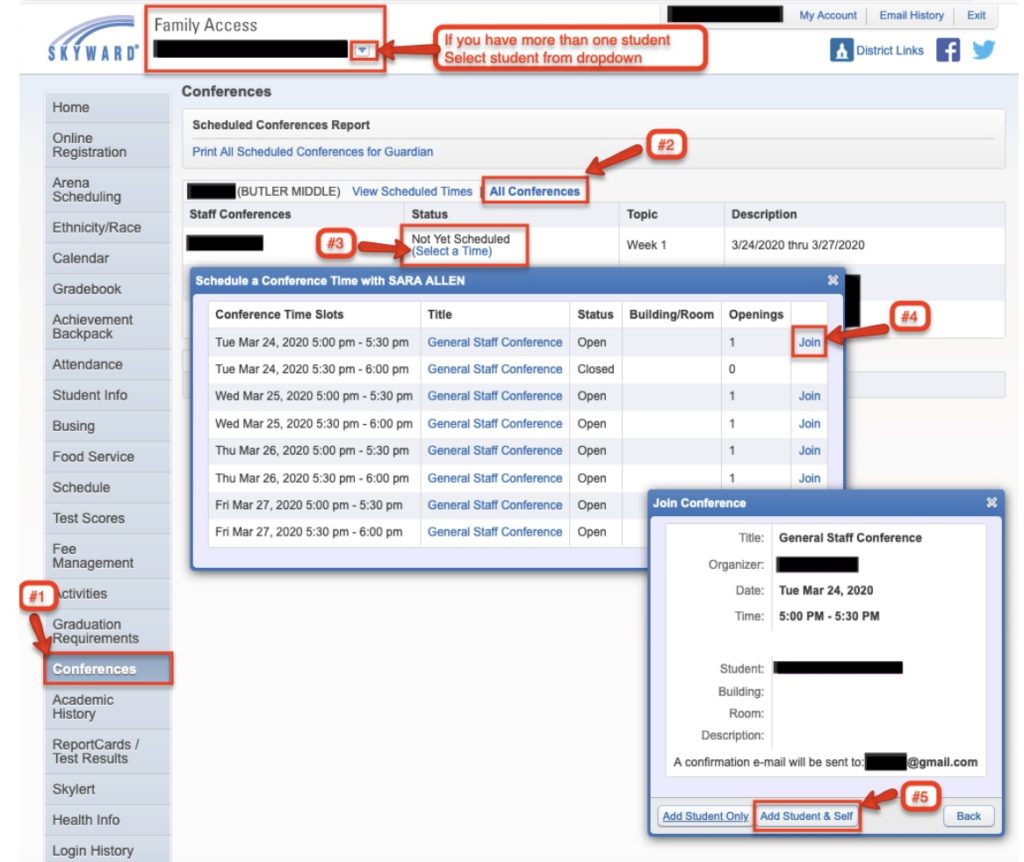Close the Join Conference dialog

point(991,502)
